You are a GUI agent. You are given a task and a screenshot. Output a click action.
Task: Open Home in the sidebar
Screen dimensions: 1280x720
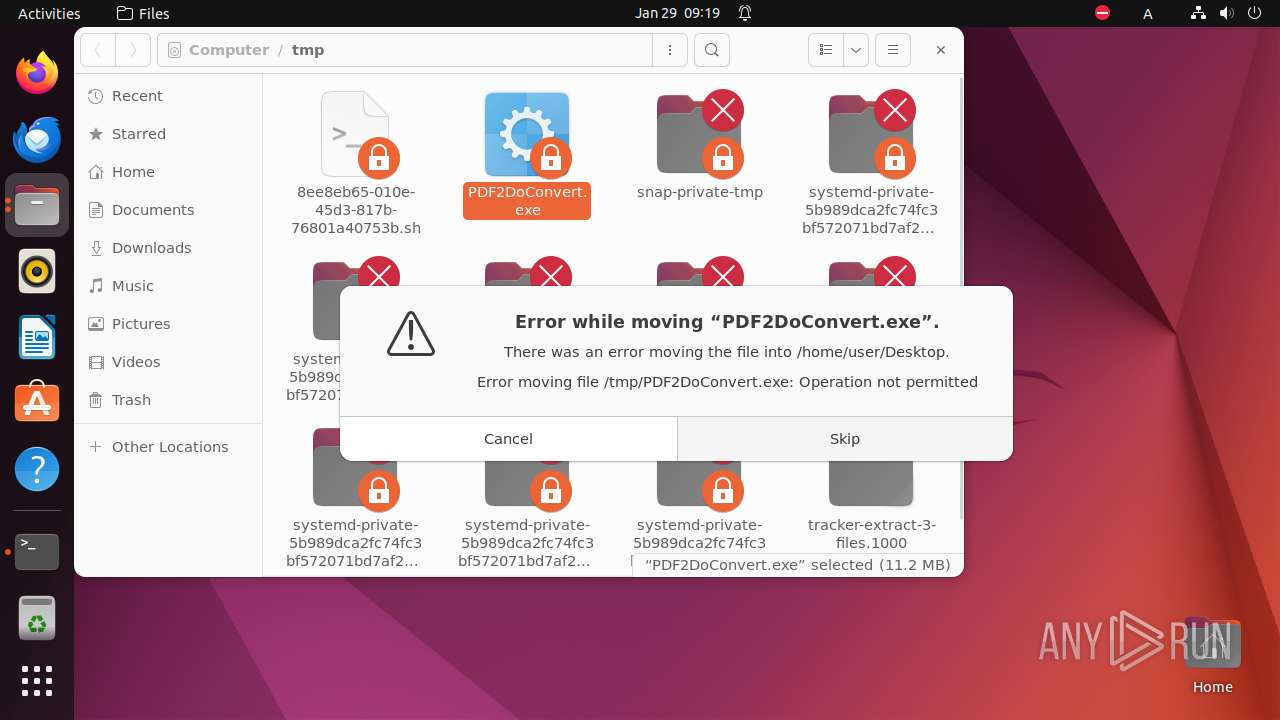click(168, 172)
